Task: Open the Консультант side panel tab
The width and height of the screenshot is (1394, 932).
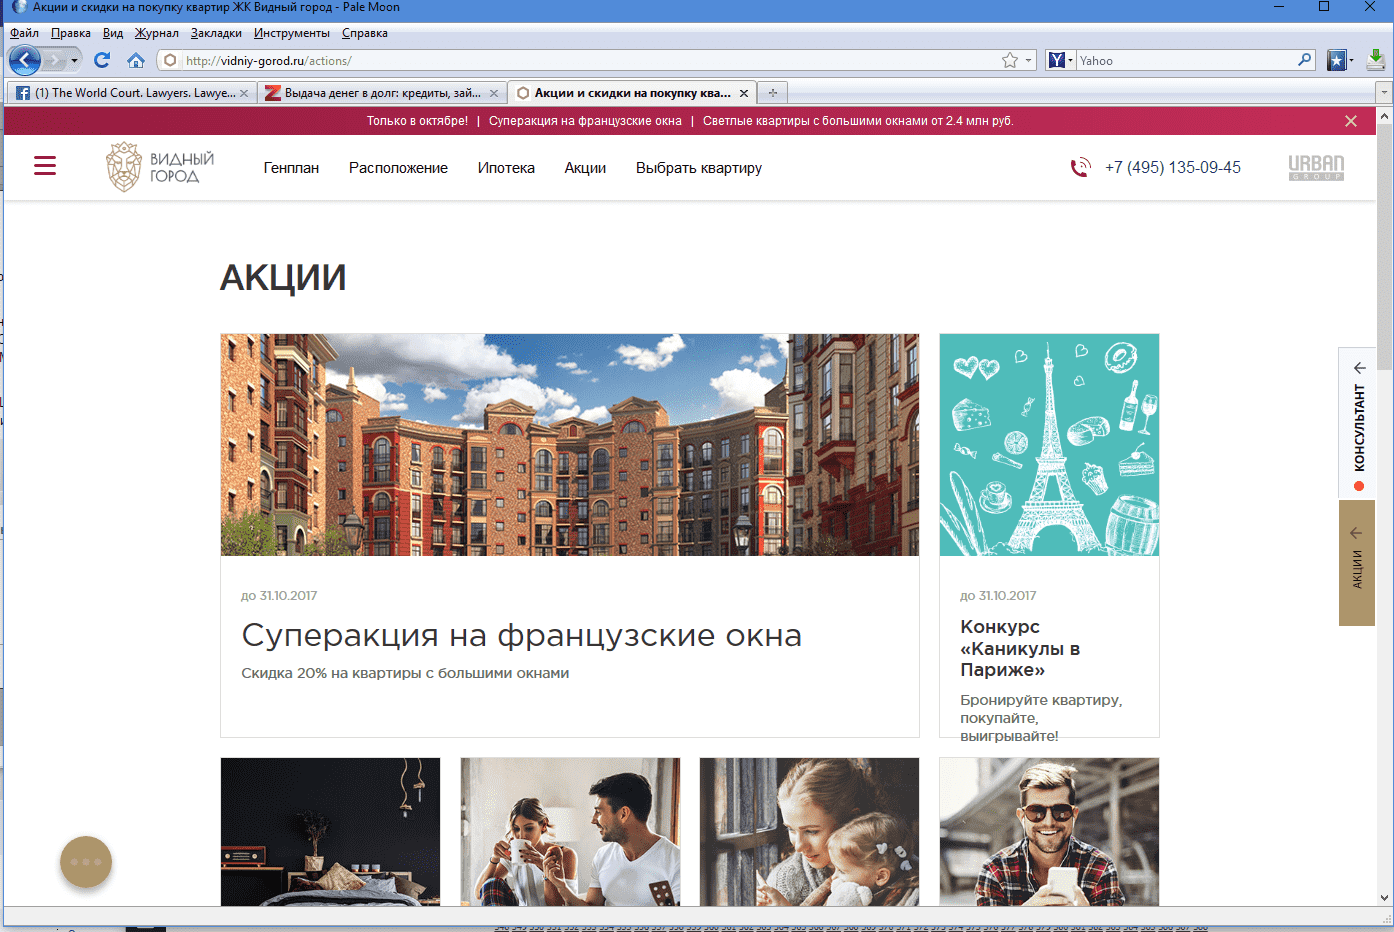Action: pos(1357,424)
